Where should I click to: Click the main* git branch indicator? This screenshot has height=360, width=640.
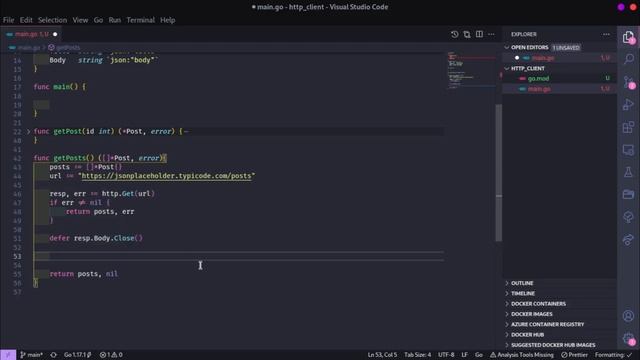click(31, 355)
